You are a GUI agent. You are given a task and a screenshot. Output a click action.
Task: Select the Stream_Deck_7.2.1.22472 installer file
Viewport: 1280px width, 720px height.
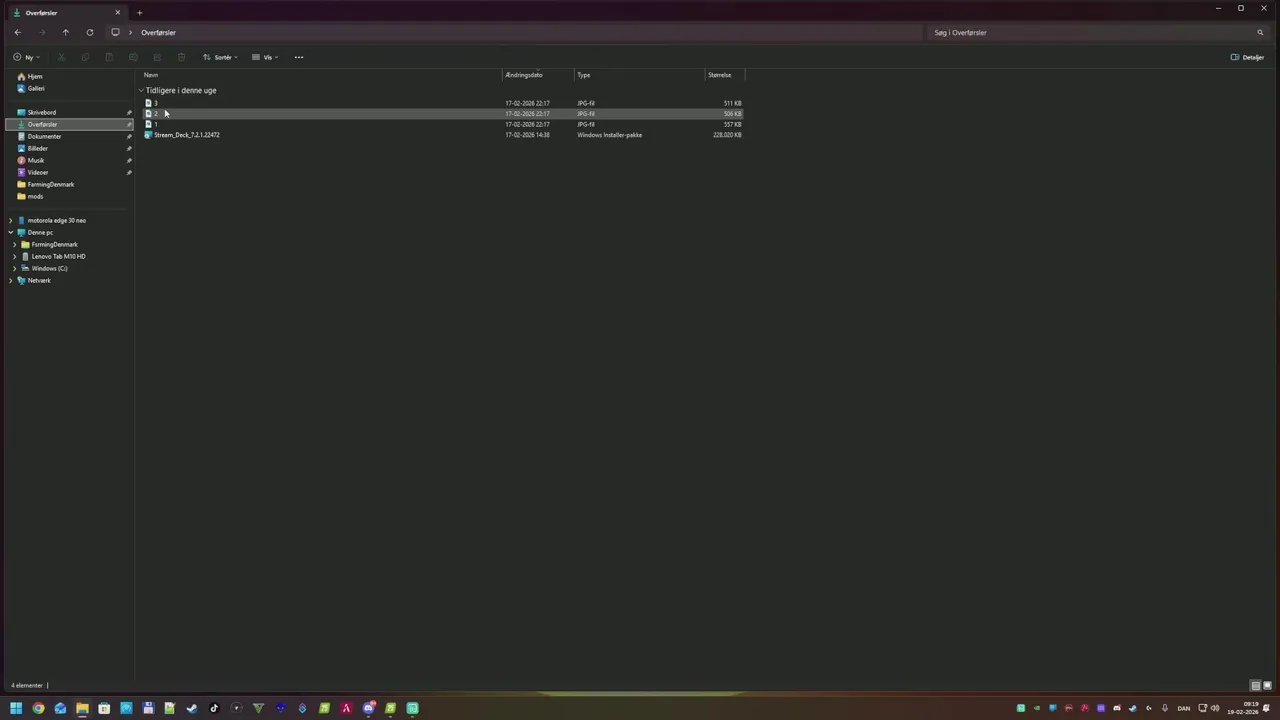coord(186,135)
